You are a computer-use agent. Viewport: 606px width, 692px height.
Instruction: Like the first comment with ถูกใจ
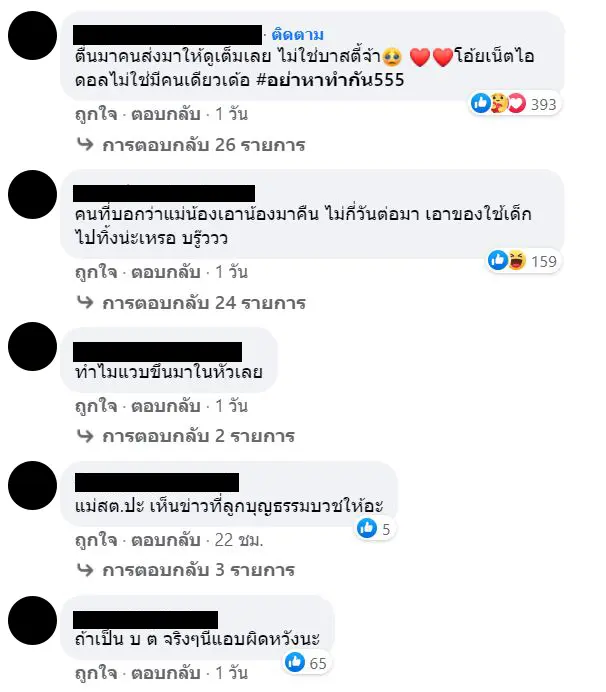tap(96, 114)
